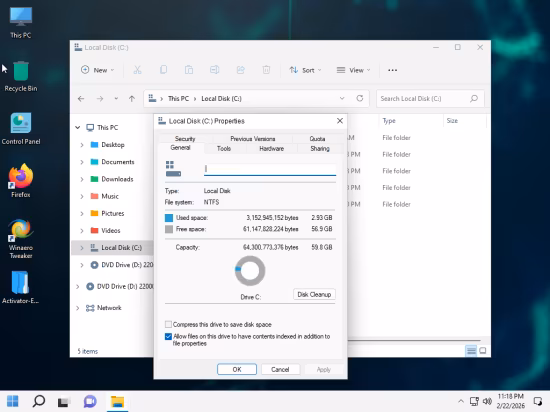Refresh the Local Disk (C:) folder view
550x412 pixels.
[x=360, y=98]
